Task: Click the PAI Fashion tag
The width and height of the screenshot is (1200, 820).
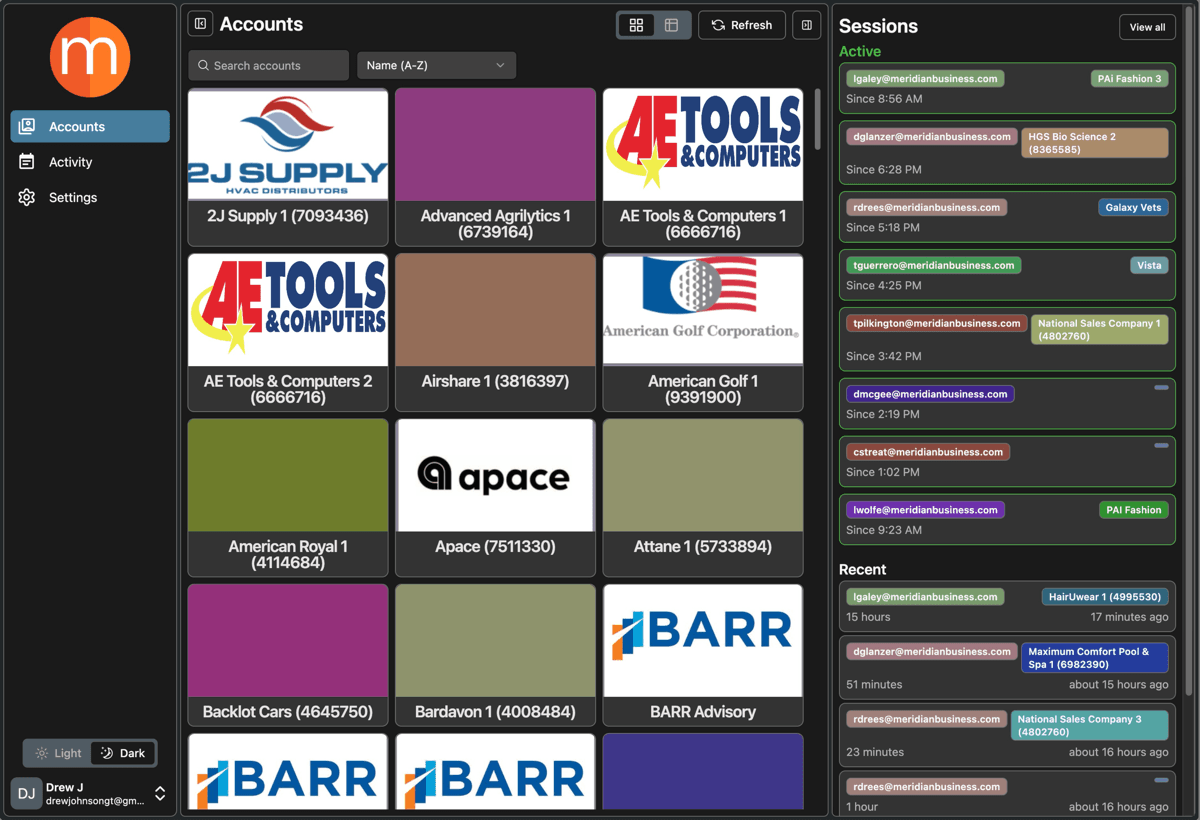Action: 1133,510
